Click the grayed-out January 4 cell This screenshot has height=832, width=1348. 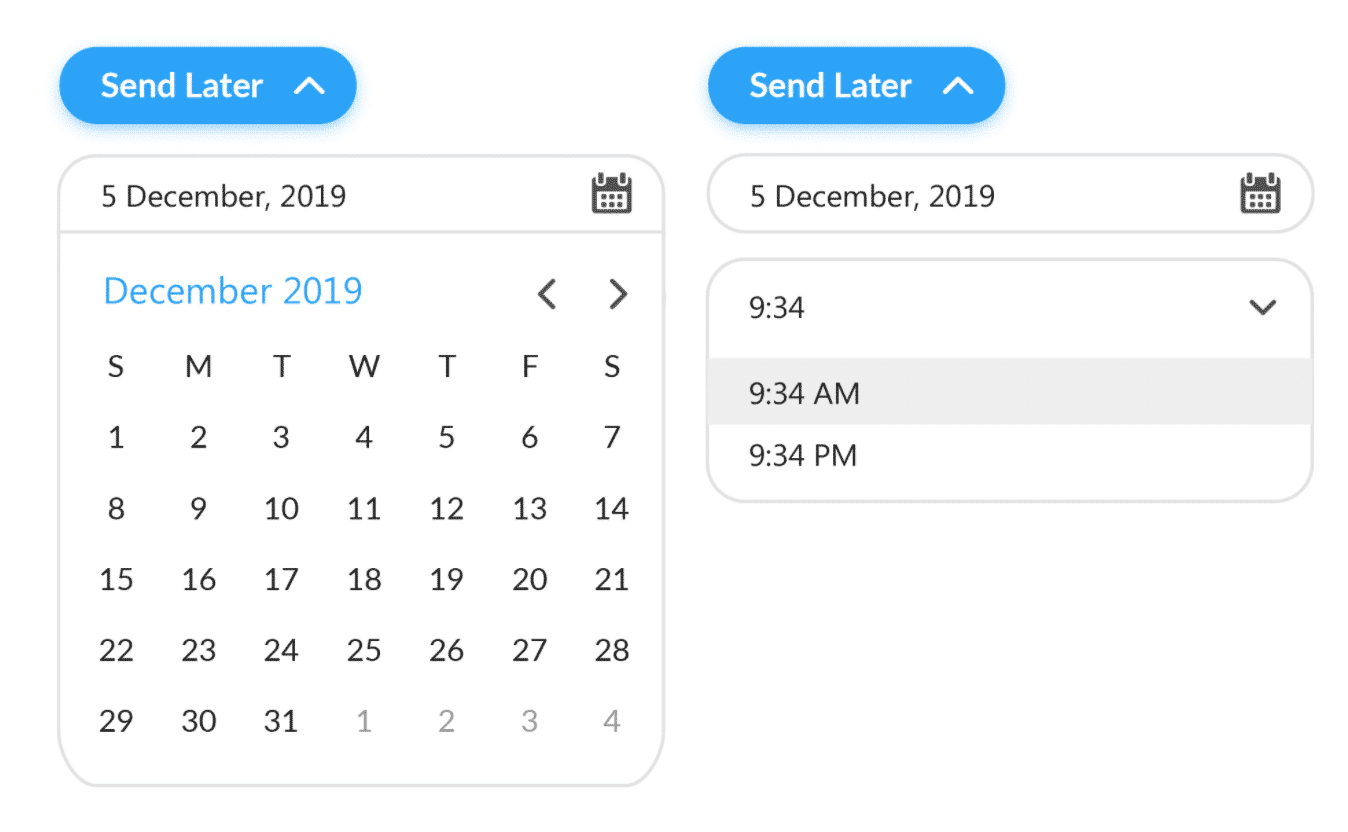pos(611,721)
